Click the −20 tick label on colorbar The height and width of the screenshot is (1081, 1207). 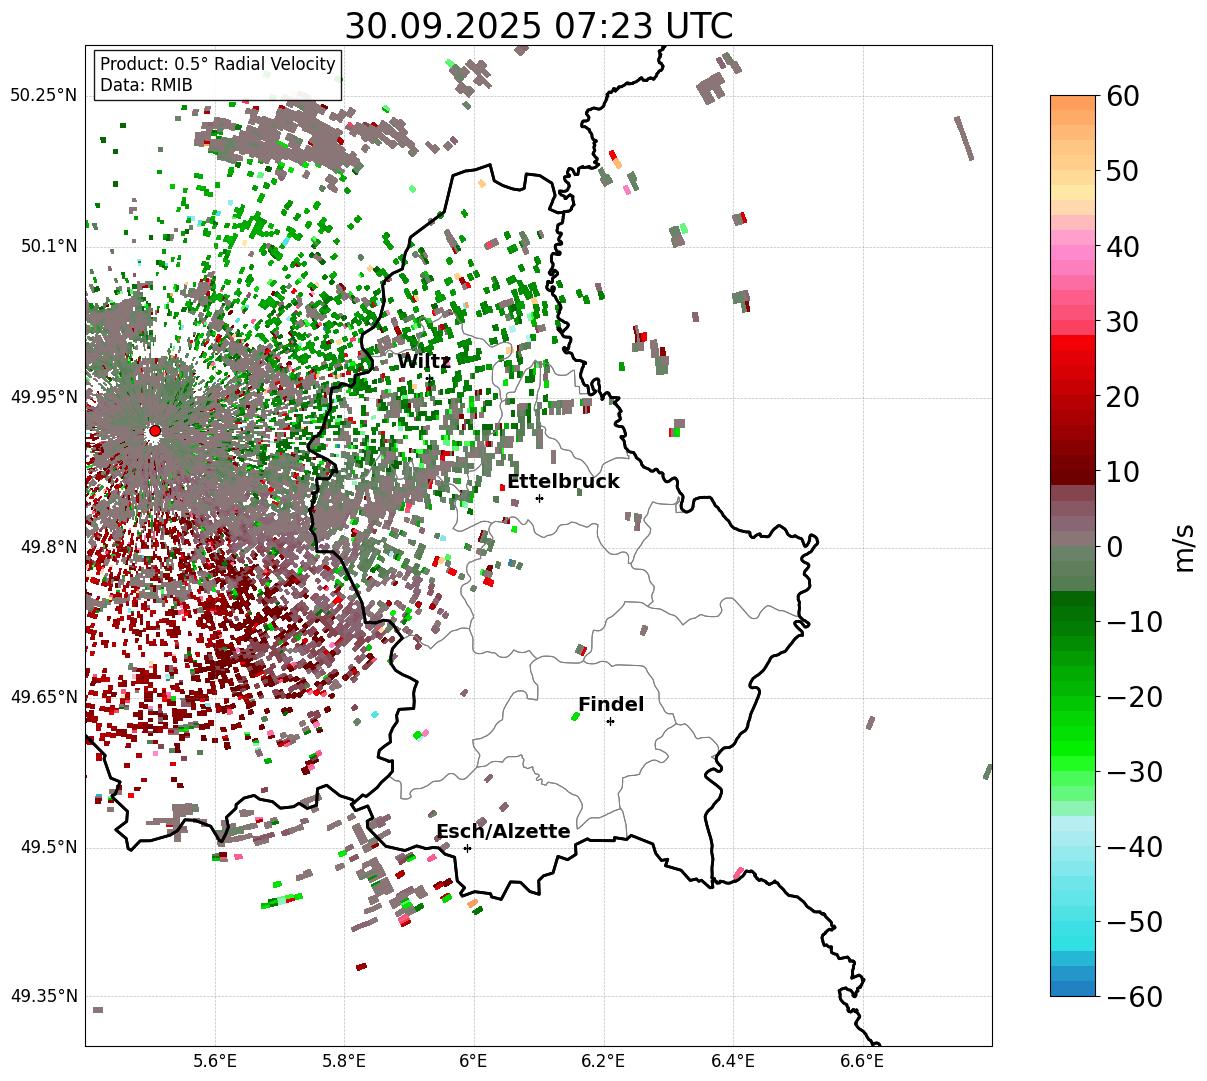pos(1134,697)
